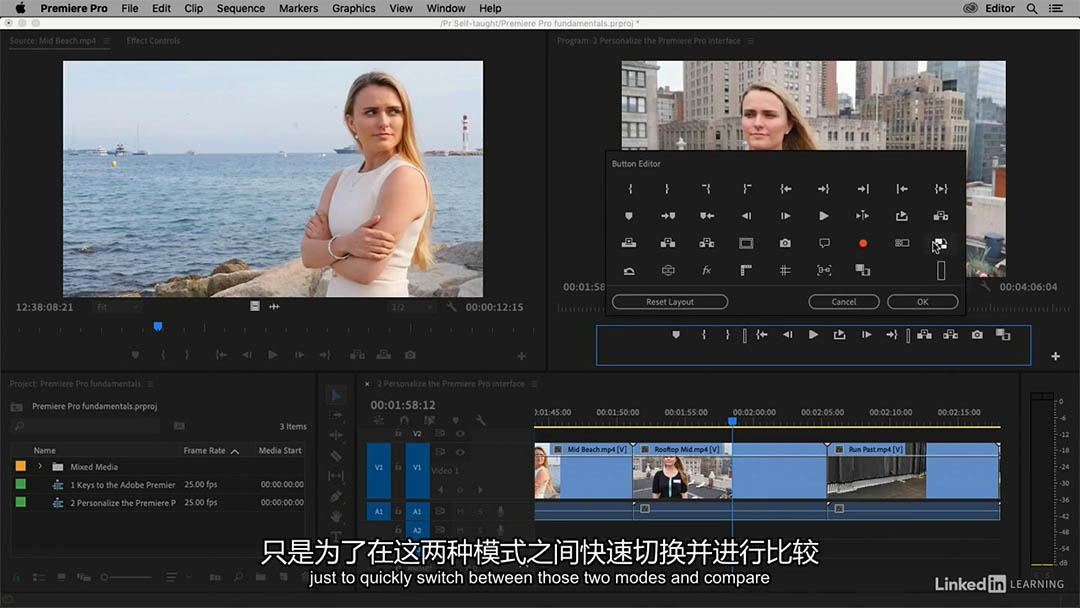Click Step Back icon in Button Editor

pos(746,216)
